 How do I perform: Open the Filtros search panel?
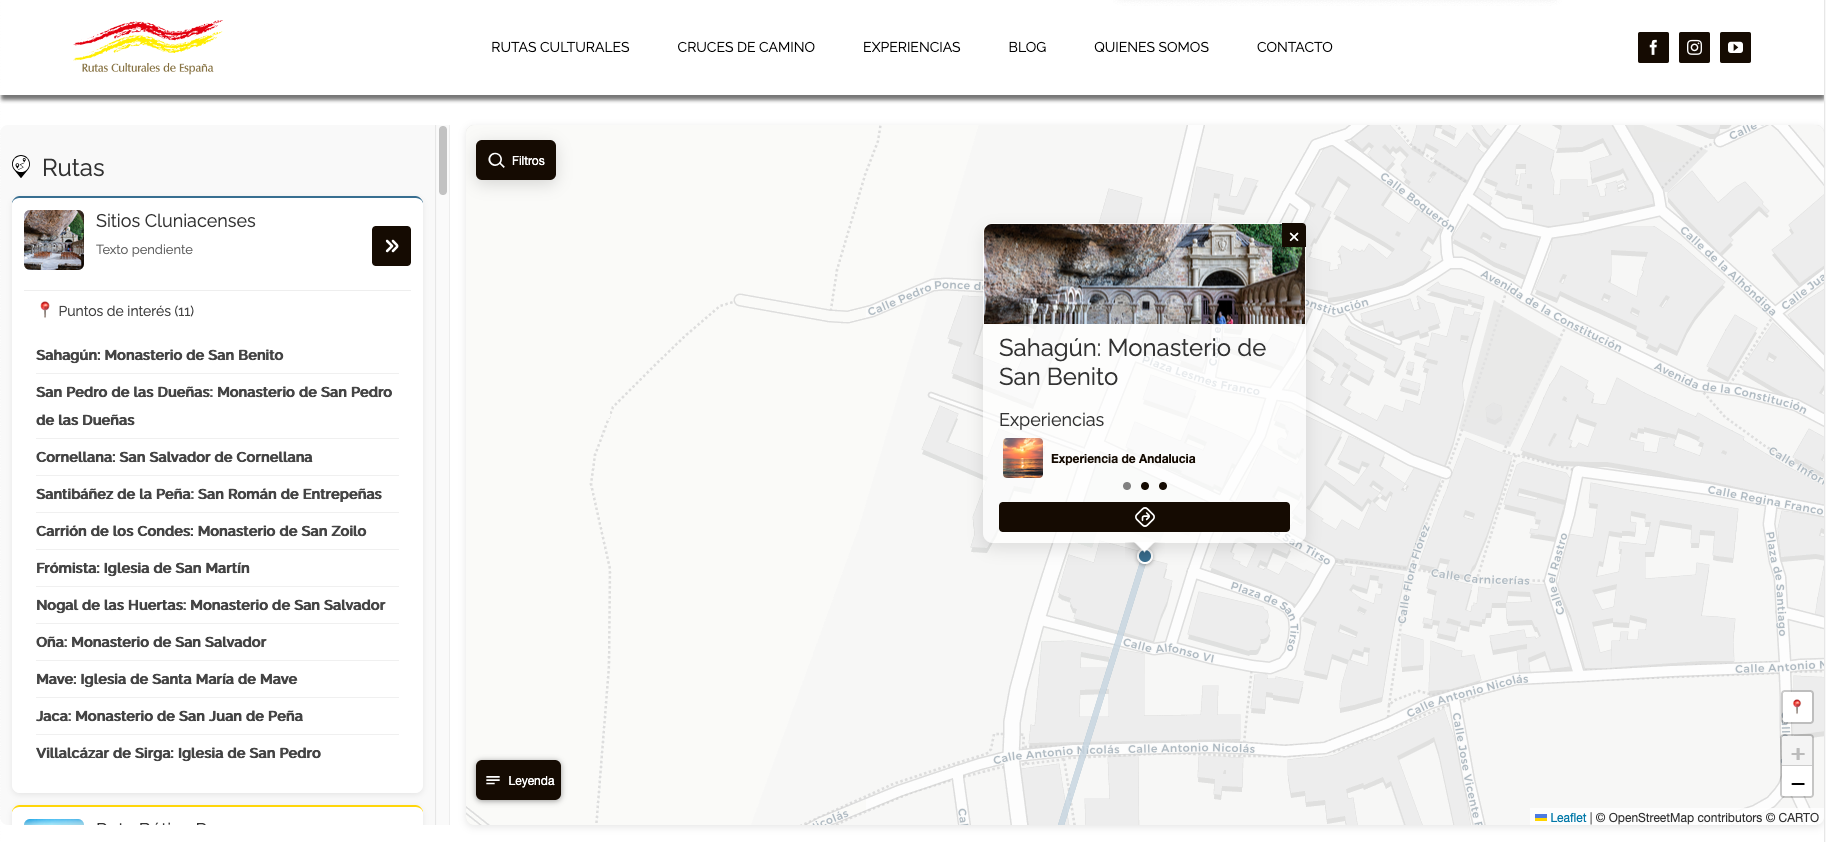(516, 160)
